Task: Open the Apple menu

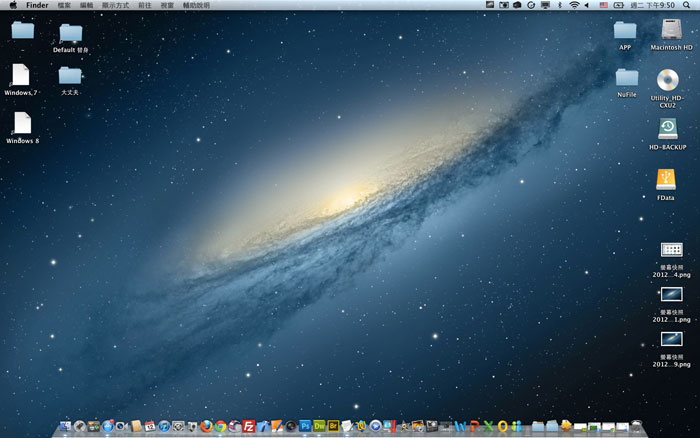Action: click(x=13, y=5)
